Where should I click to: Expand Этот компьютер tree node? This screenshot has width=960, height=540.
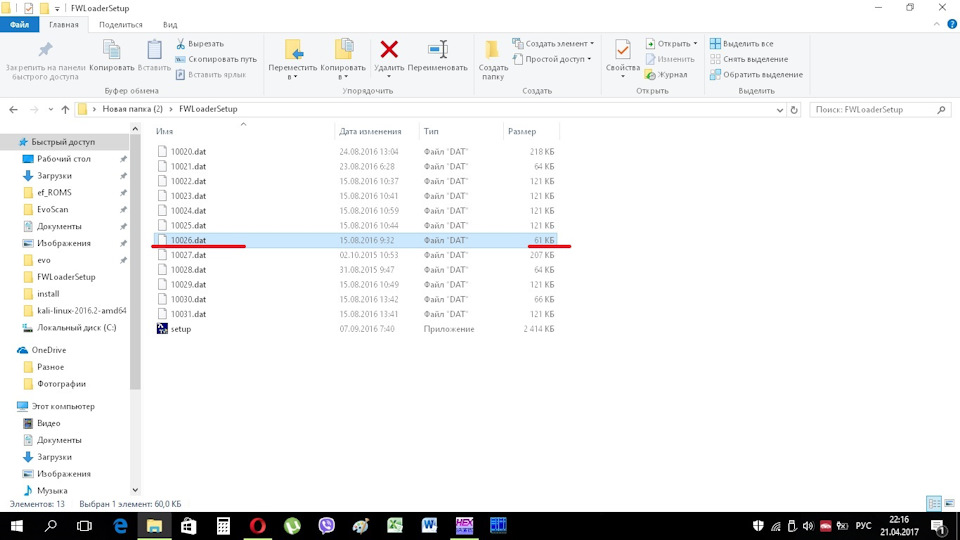(9, 406)
